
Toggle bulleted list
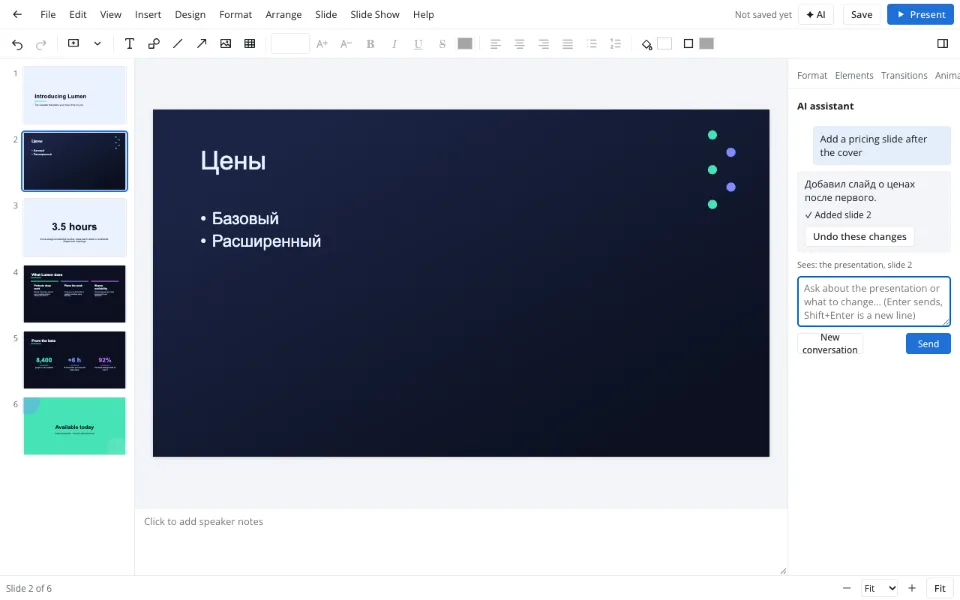click(591, 43)
